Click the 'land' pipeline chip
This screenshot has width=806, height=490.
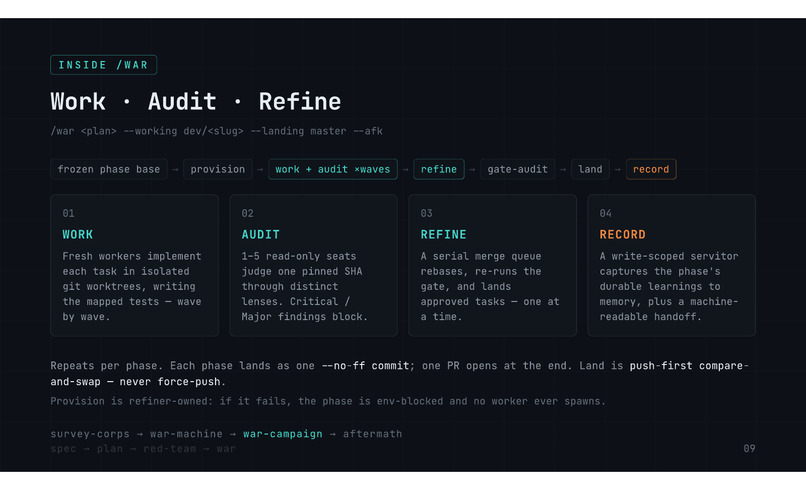[590, 169]
